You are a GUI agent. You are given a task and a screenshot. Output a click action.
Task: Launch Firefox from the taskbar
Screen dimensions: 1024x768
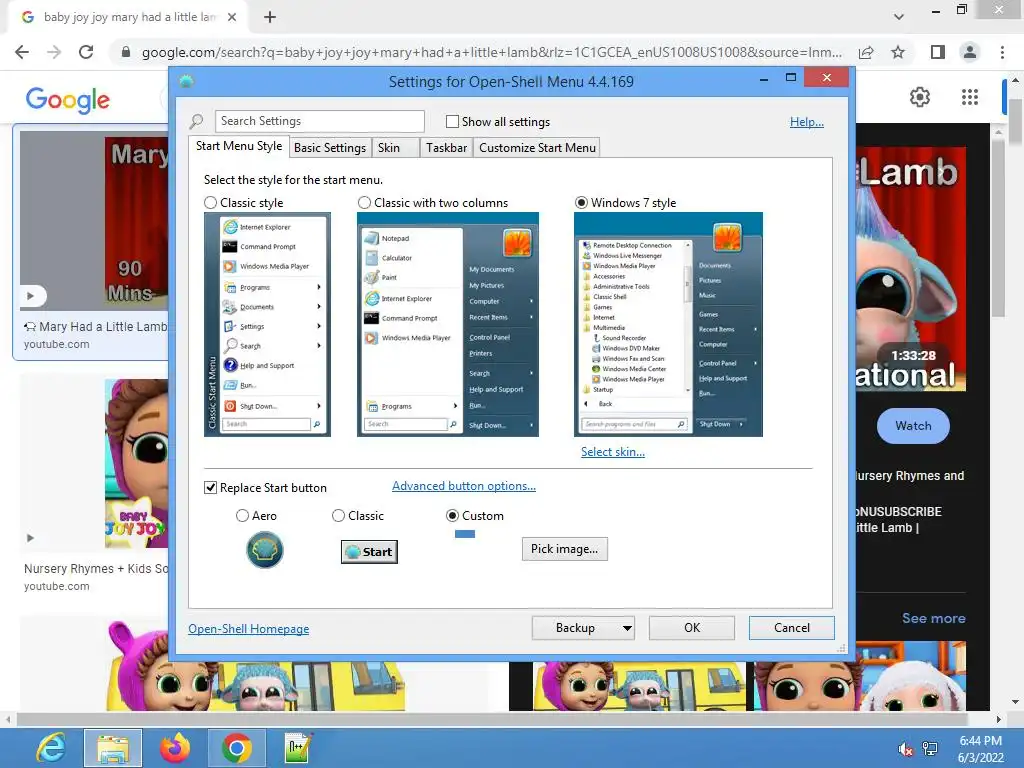175,748
